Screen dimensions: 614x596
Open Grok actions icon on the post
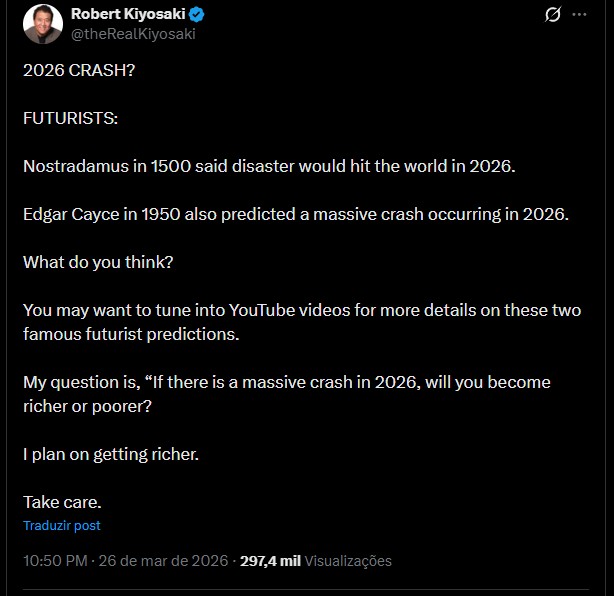point(550,15)
